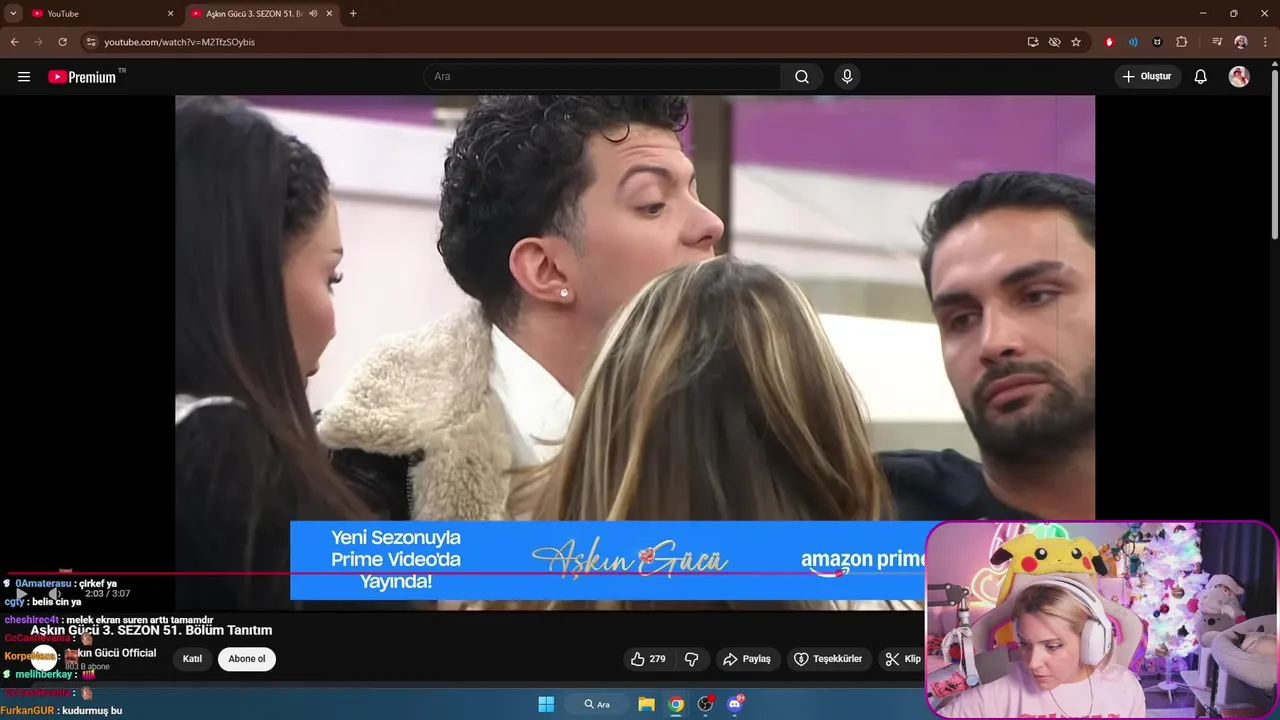
Task: Click chat message from 0Amaterasu
Action: coord(60,583)
